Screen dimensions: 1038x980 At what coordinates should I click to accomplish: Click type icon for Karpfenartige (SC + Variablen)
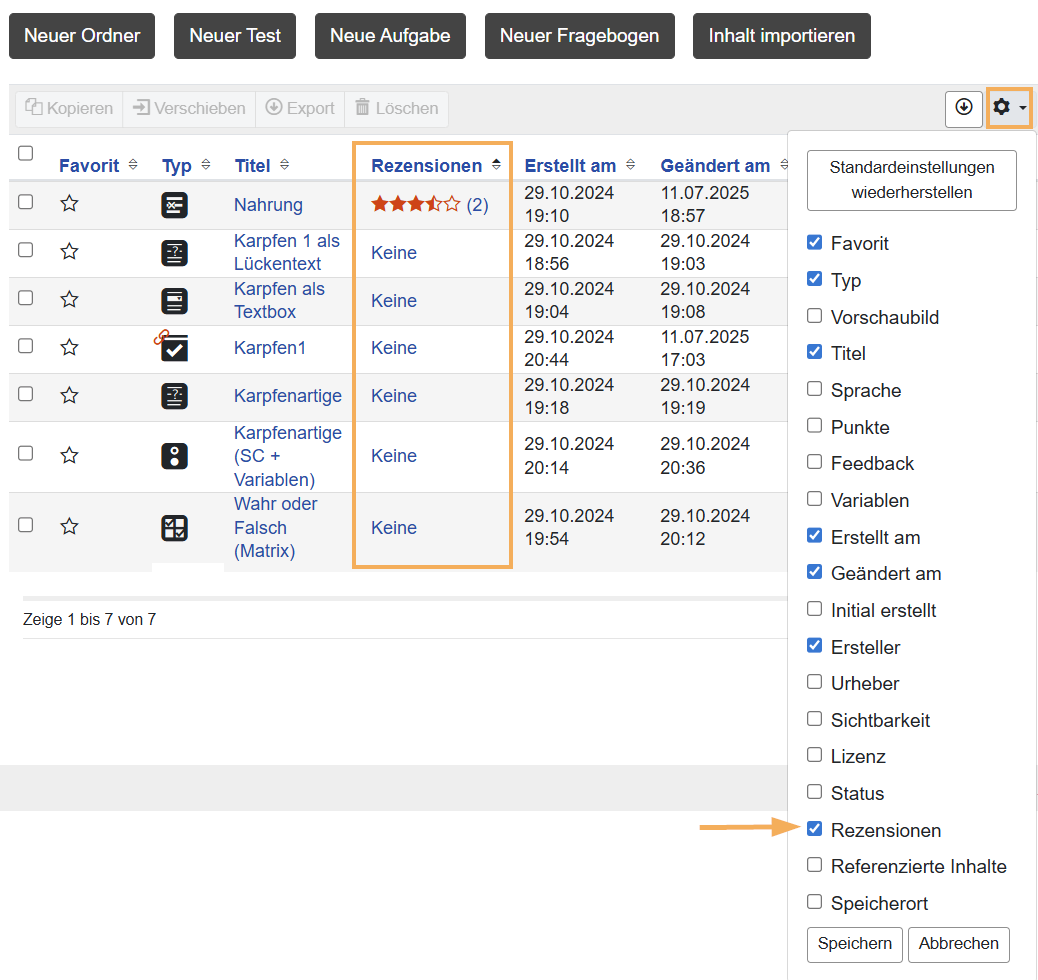point(174,456)
